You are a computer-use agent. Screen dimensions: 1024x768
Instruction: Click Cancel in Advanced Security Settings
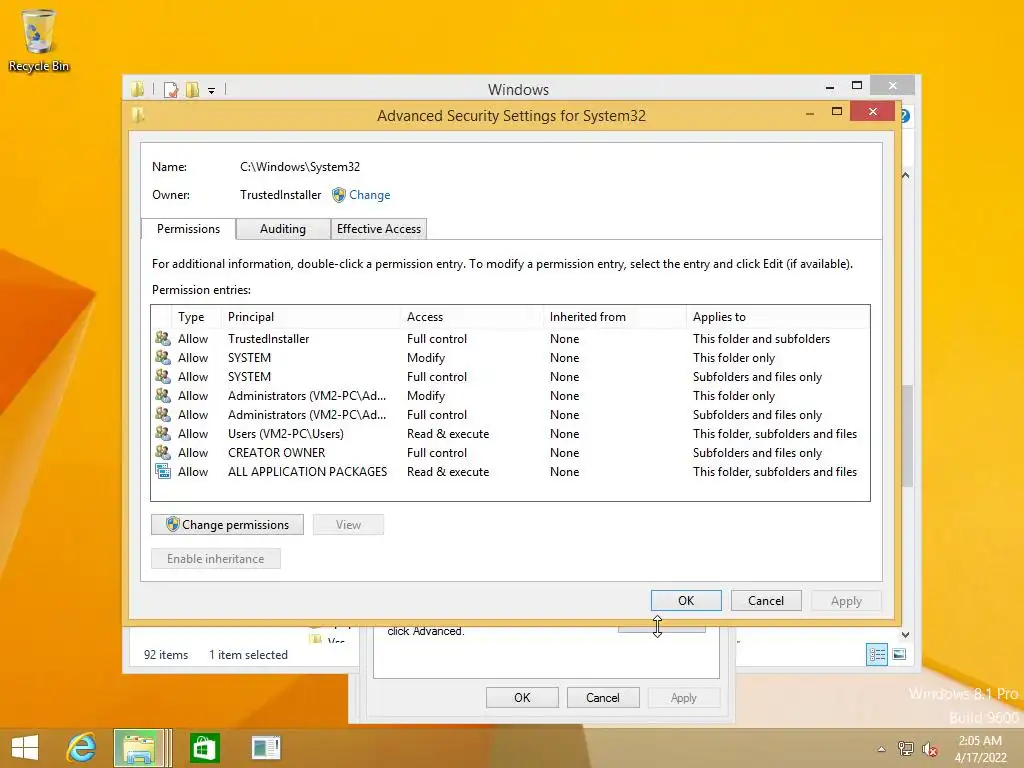pos(765,600)
